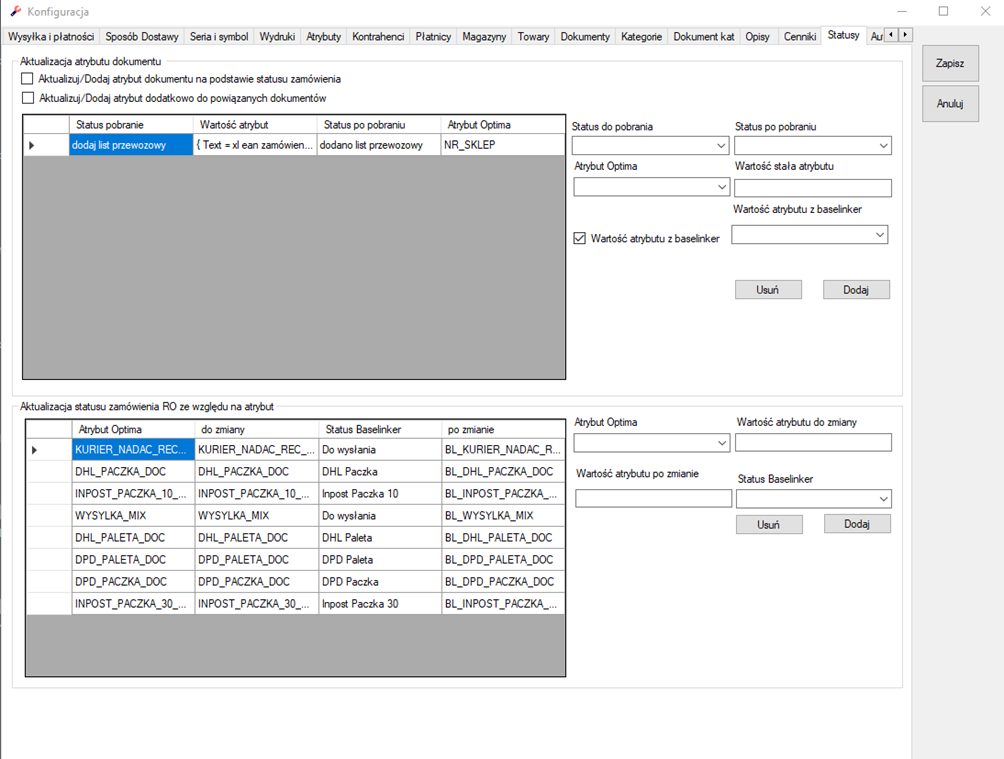
Task: Select the 'dodano list przewozowy' cell
Action: pos(378,145)
